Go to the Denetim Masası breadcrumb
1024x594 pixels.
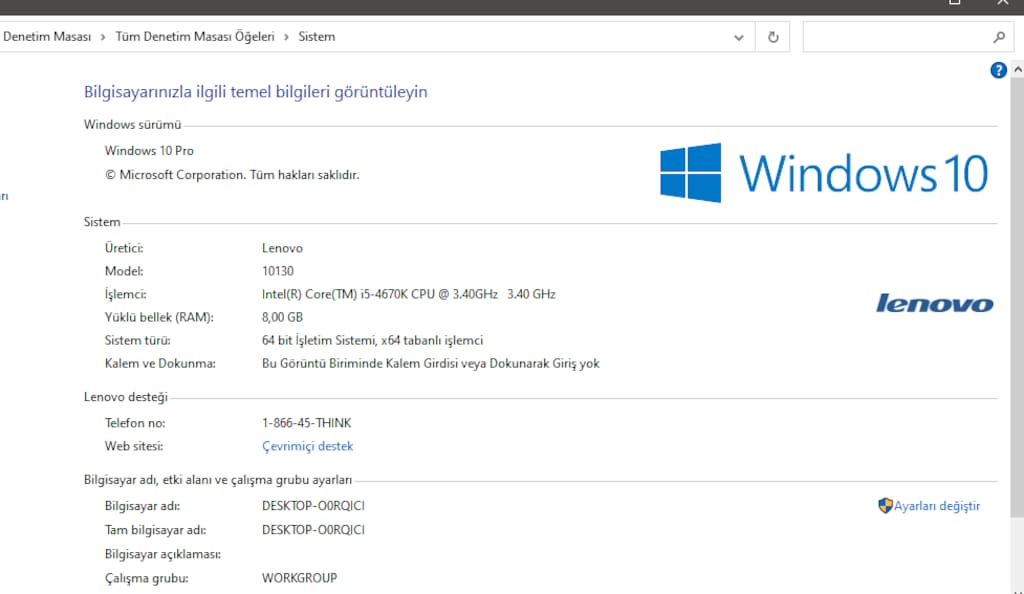pyautogui.click(x=46, y=37)
